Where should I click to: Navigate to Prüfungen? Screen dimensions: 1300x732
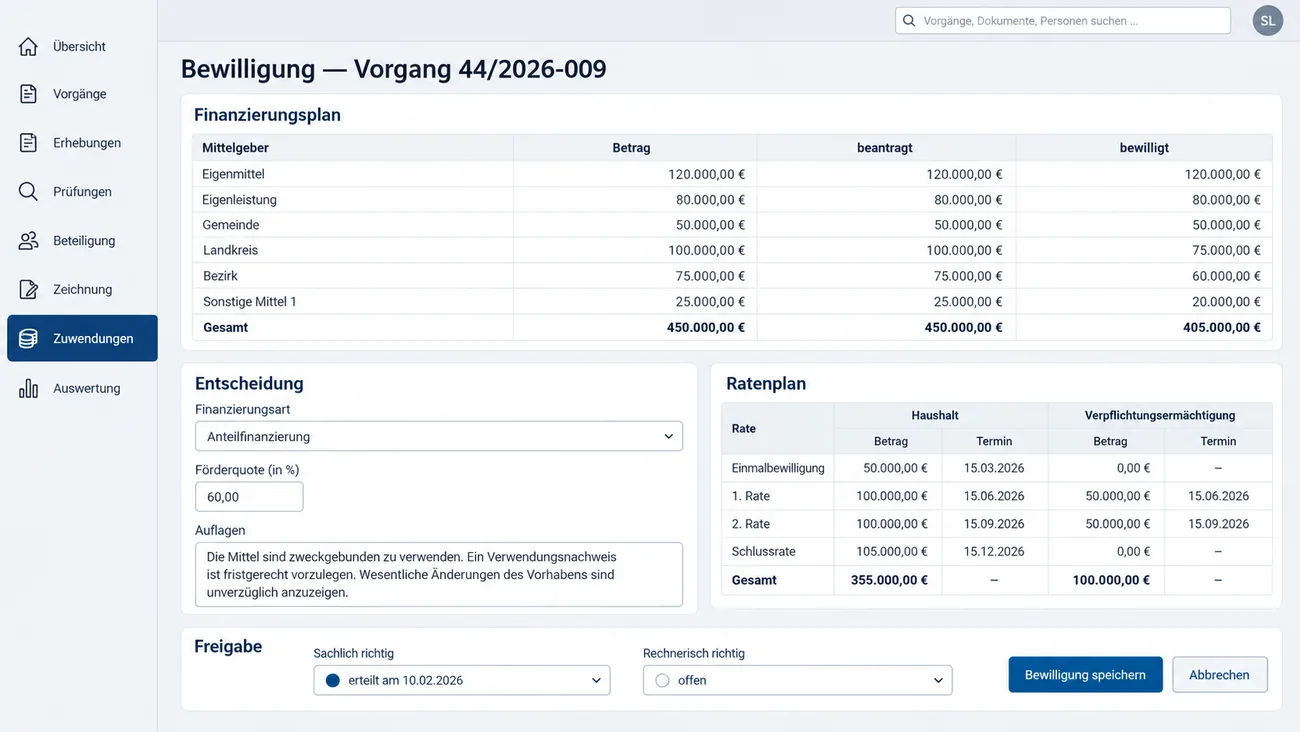tap(82, 191)
